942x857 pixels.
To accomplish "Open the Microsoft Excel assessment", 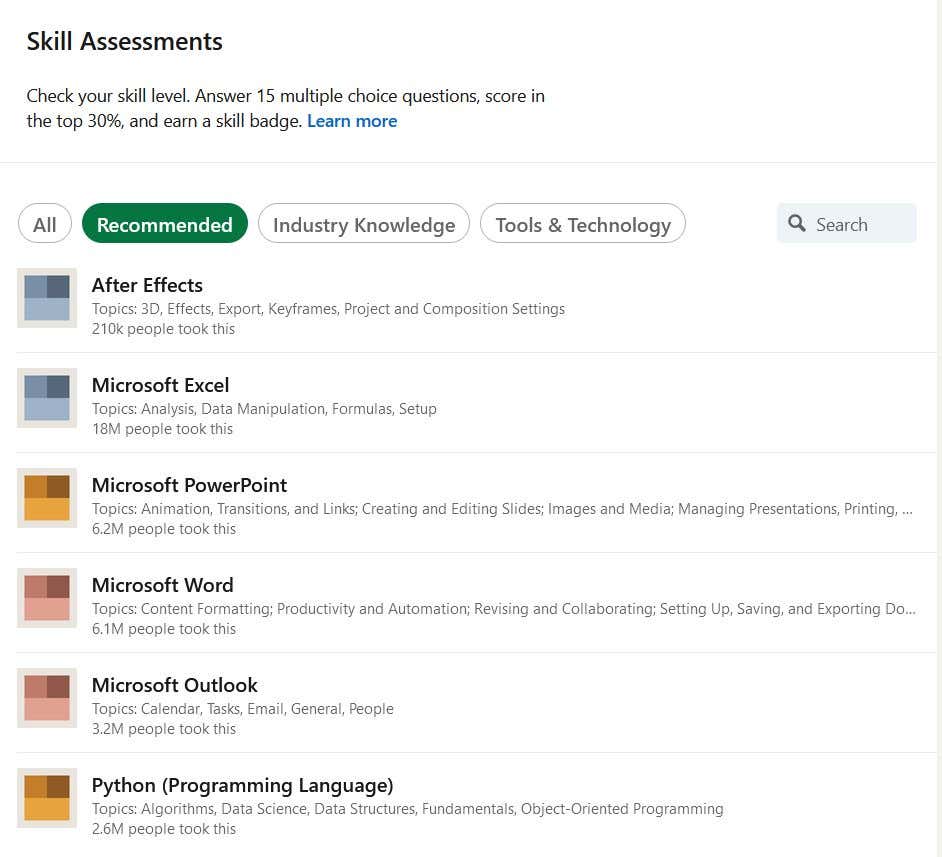I will 160,385.
